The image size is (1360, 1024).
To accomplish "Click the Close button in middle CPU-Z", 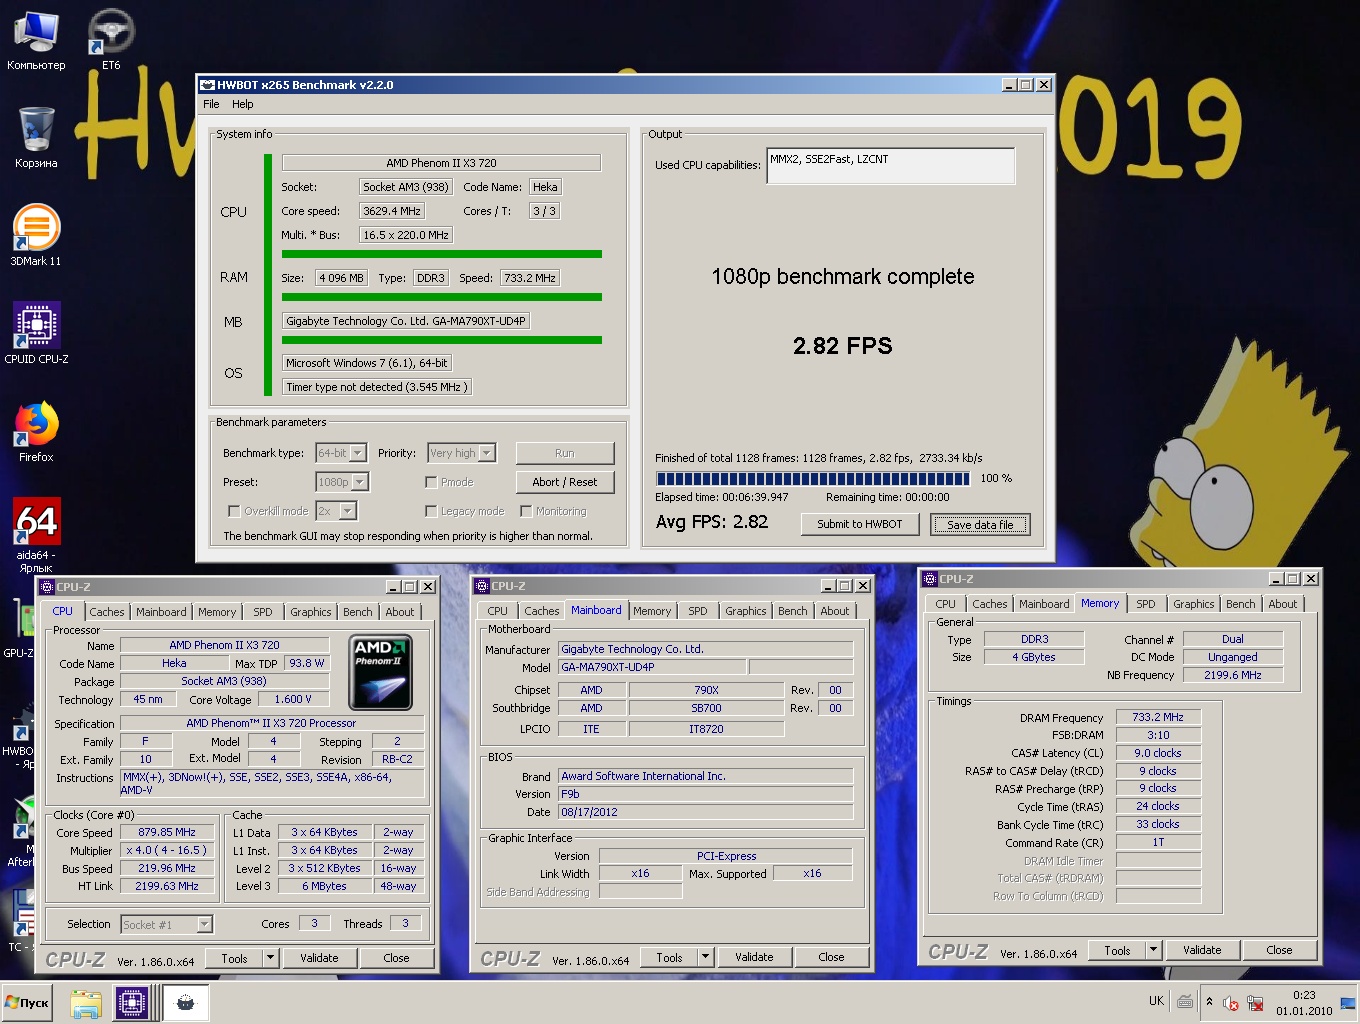I will pos(831,957).
